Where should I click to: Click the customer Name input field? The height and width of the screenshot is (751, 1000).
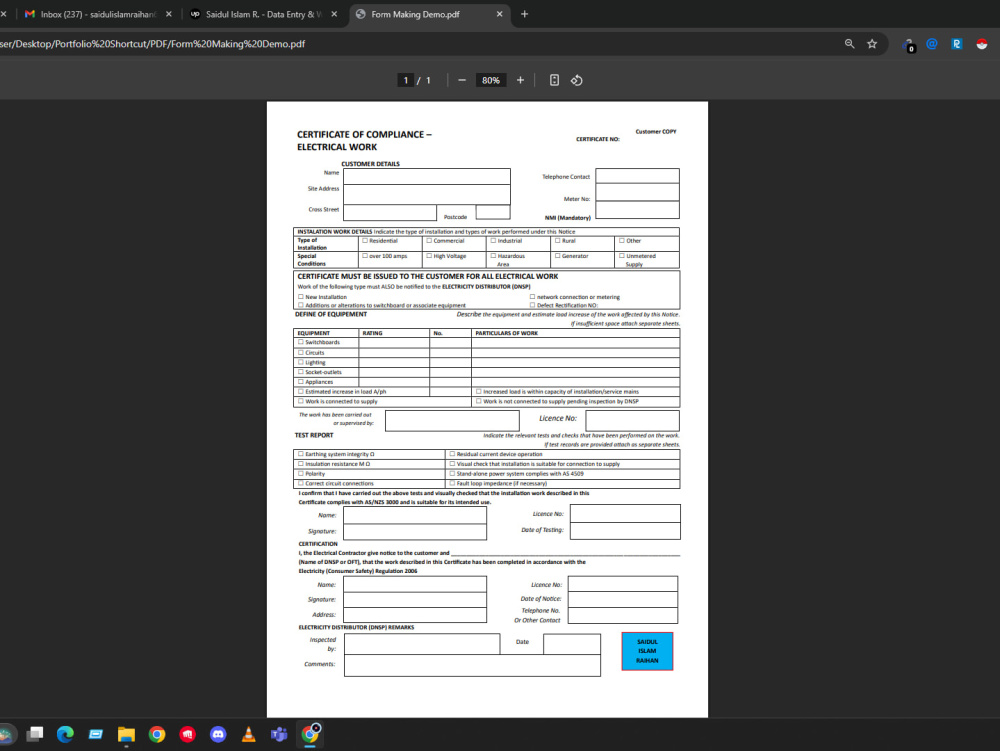pos(427,176)
